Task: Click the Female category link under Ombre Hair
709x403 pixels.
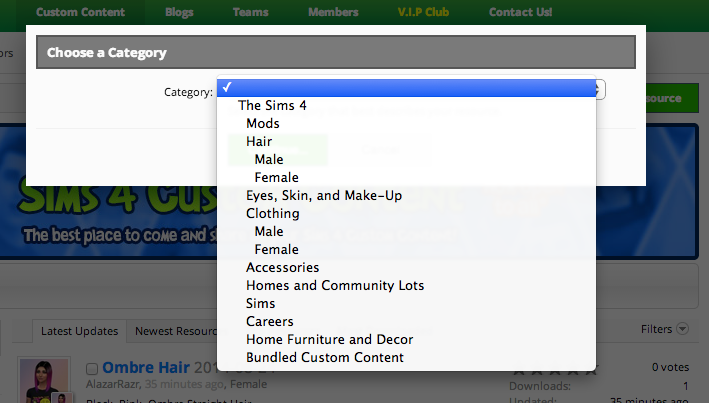Action: click(x=248, y=384)
